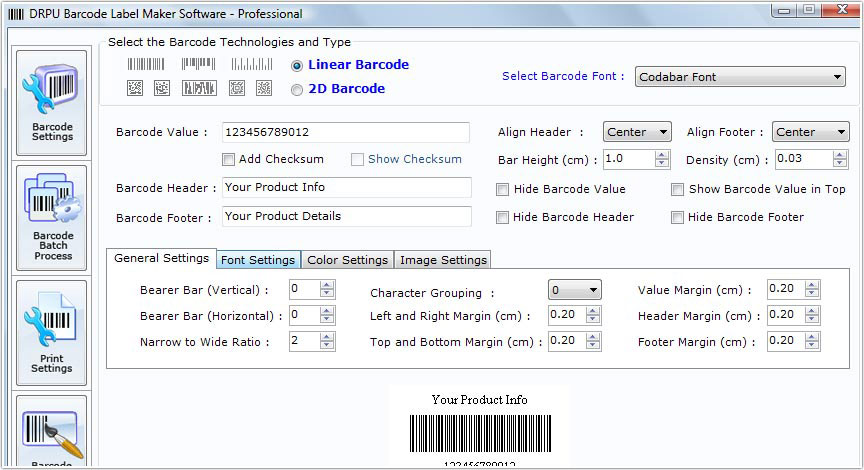
Task: Click fifth 2D barcode sample icon
Action: click(x=264, y=88)
